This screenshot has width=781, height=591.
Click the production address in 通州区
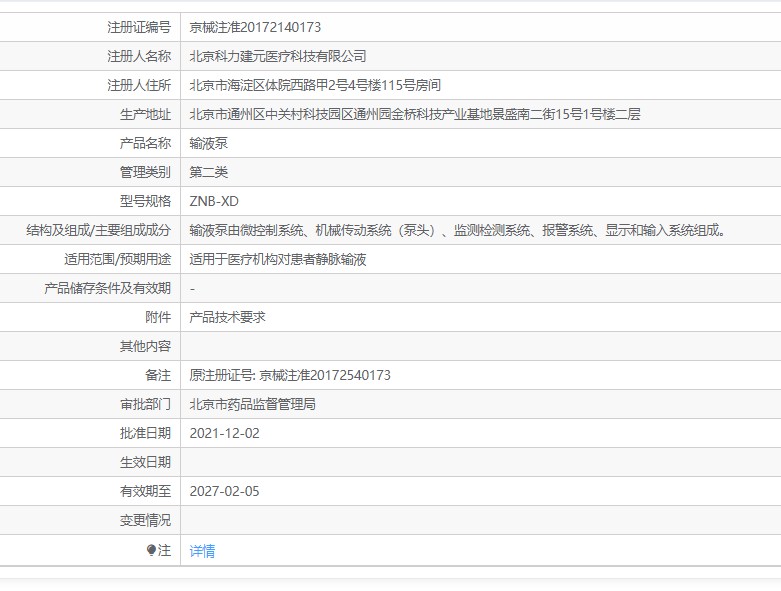415,114
